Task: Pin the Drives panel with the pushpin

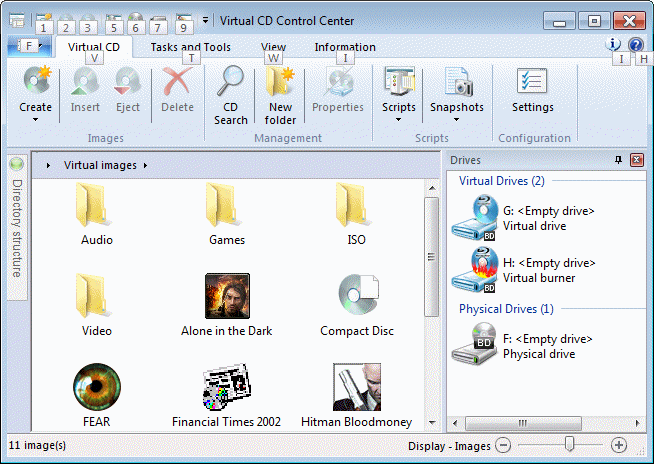Action: [617, 160]
